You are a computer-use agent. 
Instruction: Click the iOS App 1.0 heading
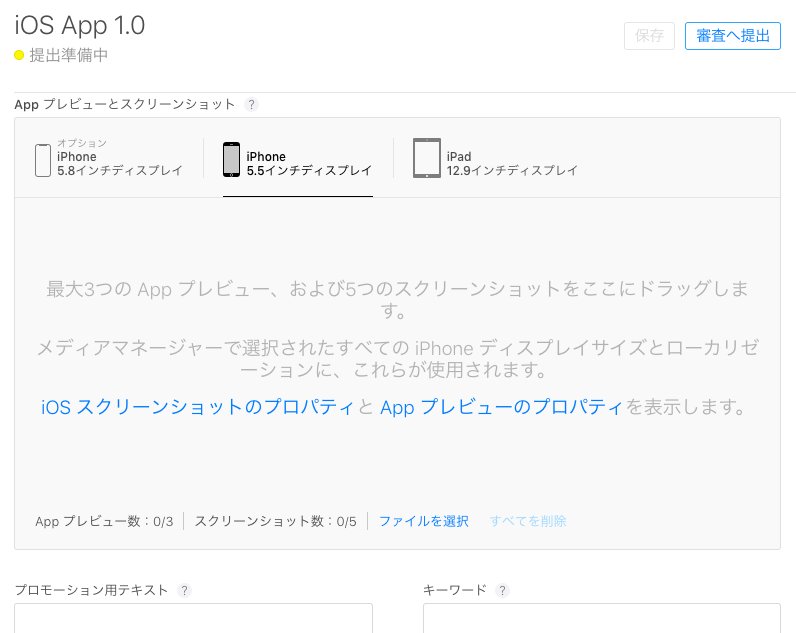[80, 25]
